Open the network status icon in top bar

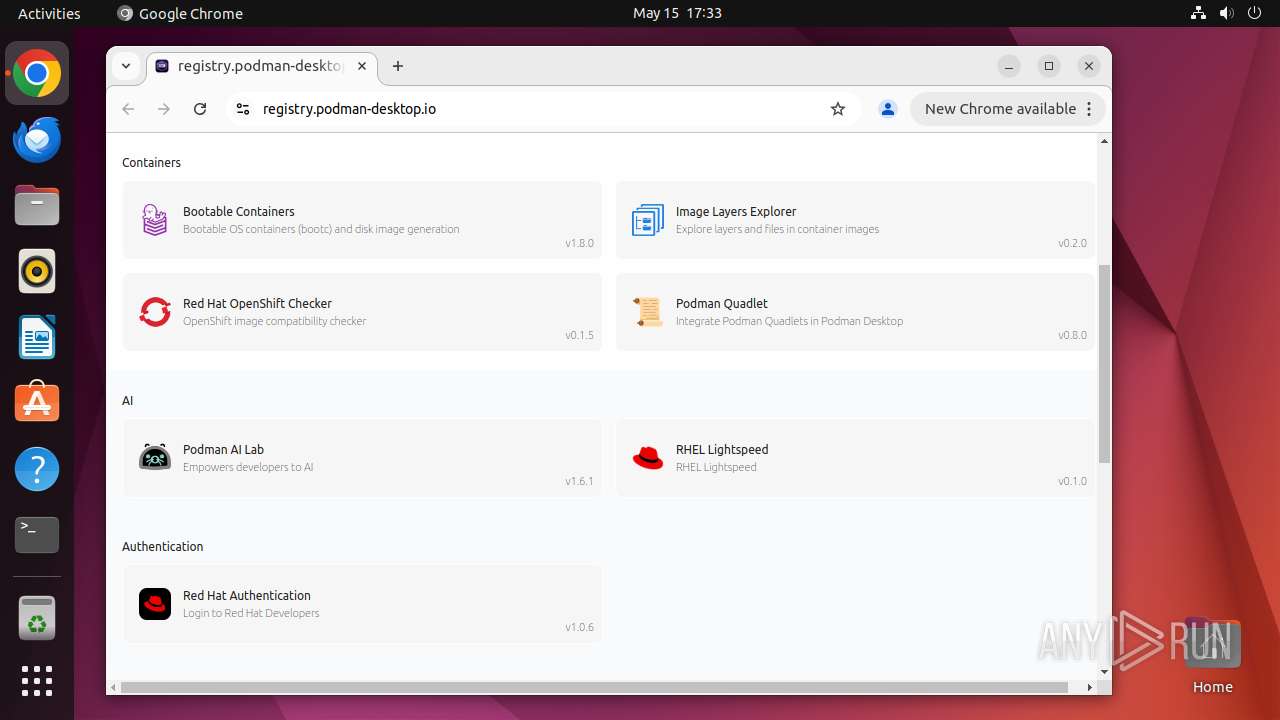pyautogui.click(x=1198, y=13)
